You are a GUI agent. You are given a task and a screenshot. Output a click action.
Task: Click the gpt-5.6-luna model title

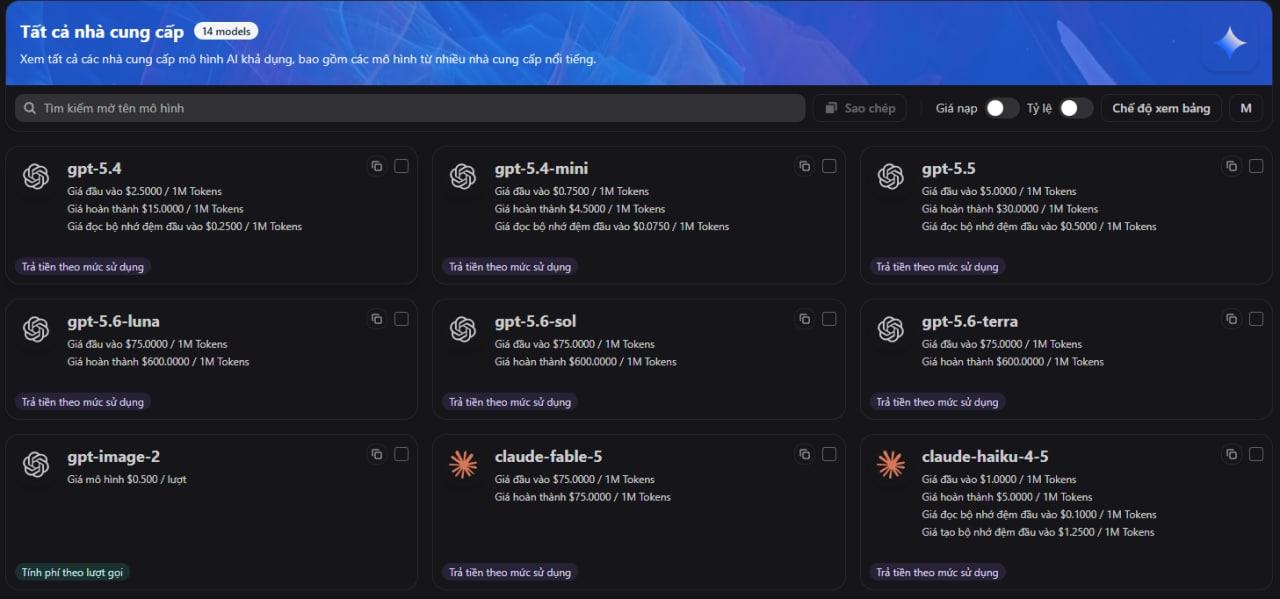pos(113,321)
